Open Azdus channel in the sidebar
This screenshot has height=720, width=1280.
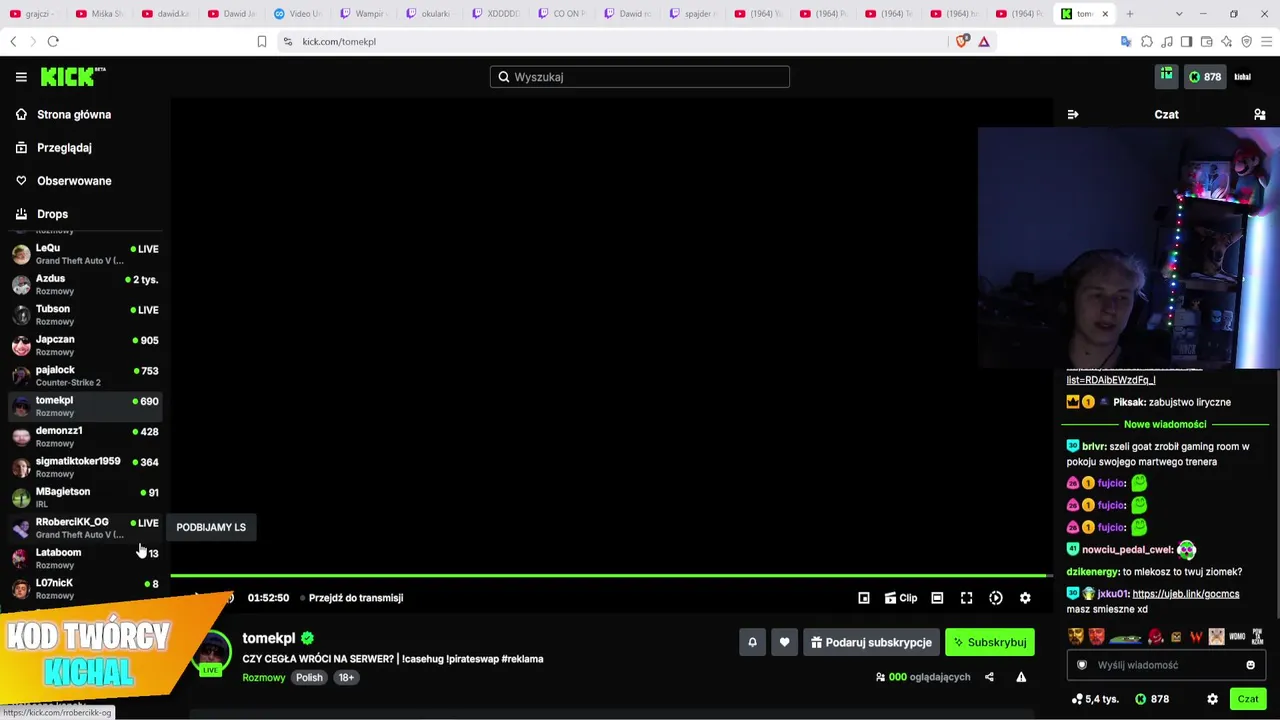click(85, 284)
